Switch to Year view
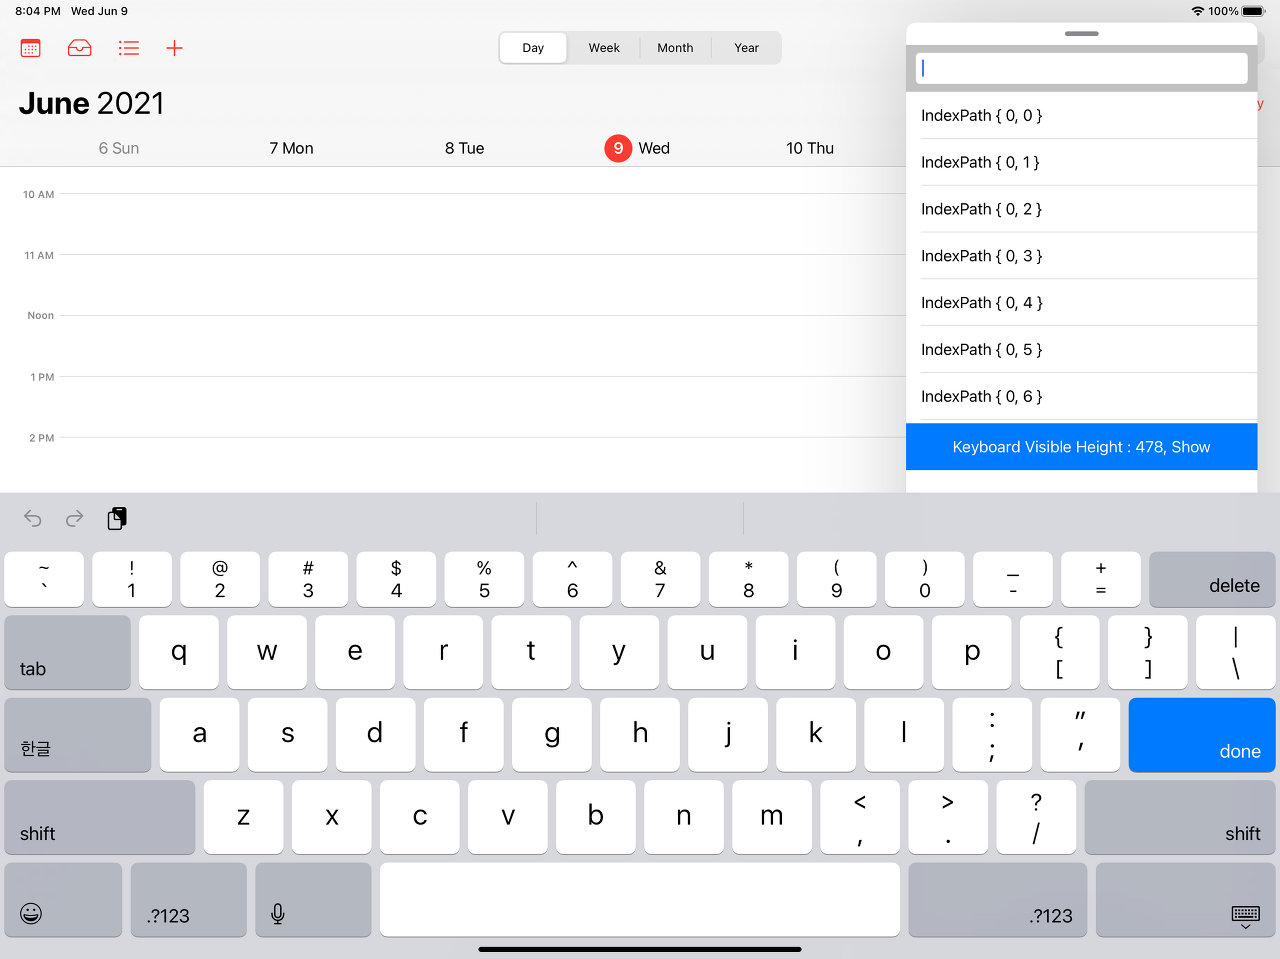1280x959 pixels. pos(746,48)
